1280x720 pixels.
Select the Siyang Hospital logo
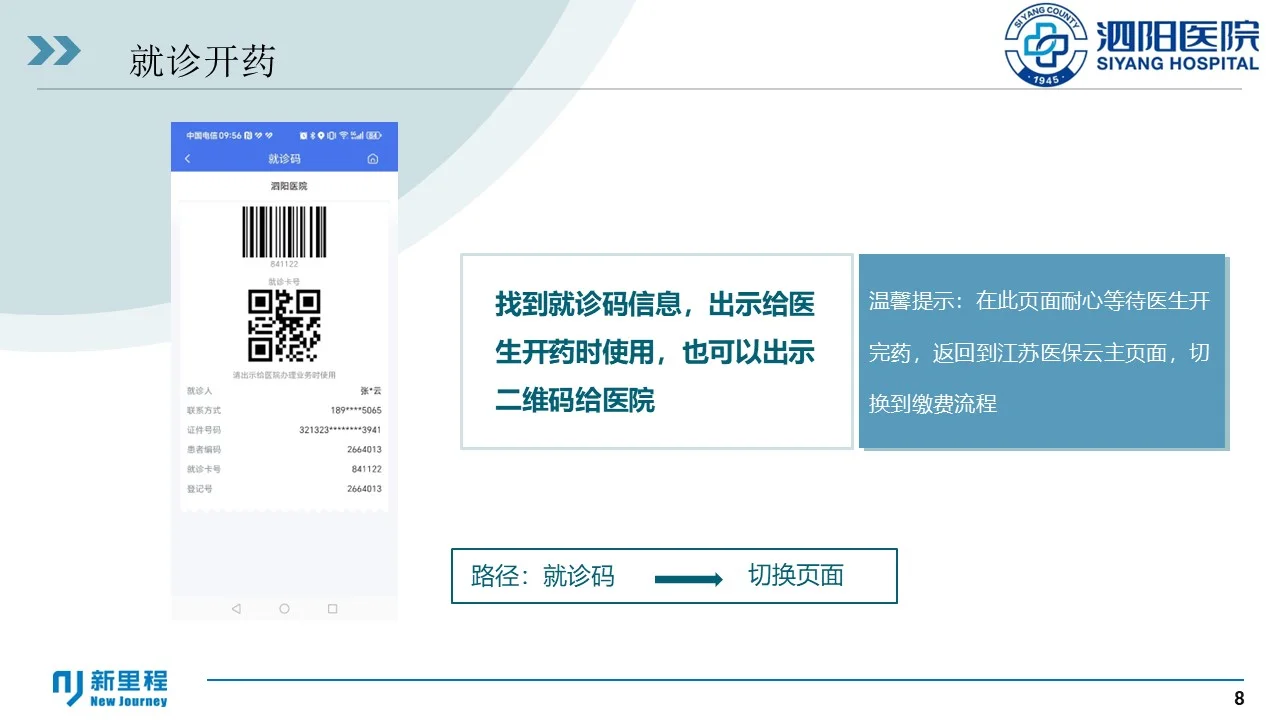[1044, 45]
